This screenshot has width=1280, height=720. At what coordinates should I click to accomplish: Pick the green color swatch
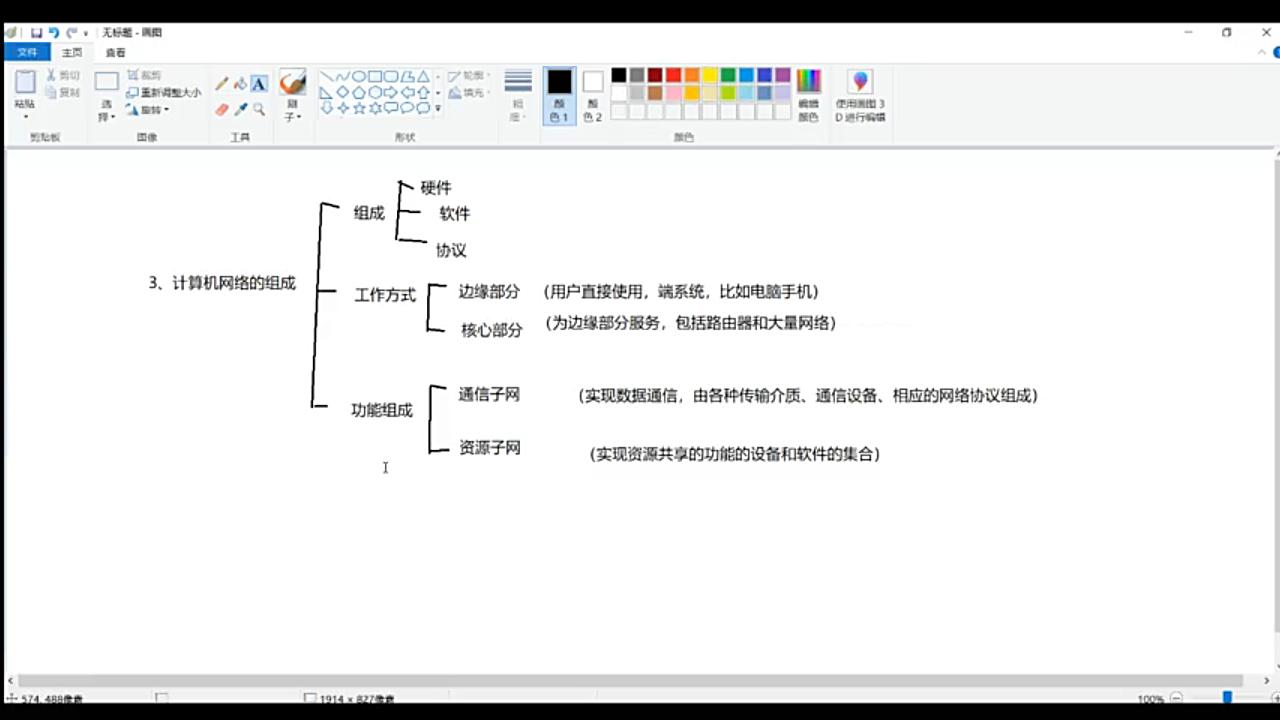(728, 75)
